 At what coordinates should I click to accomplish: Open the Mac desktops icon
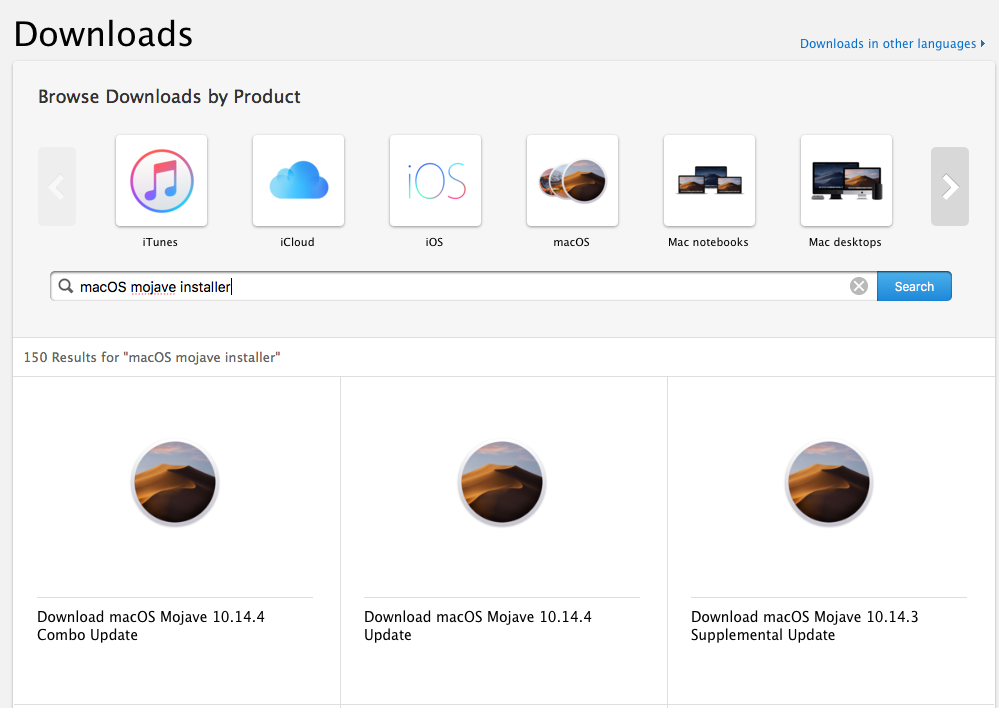846,181
